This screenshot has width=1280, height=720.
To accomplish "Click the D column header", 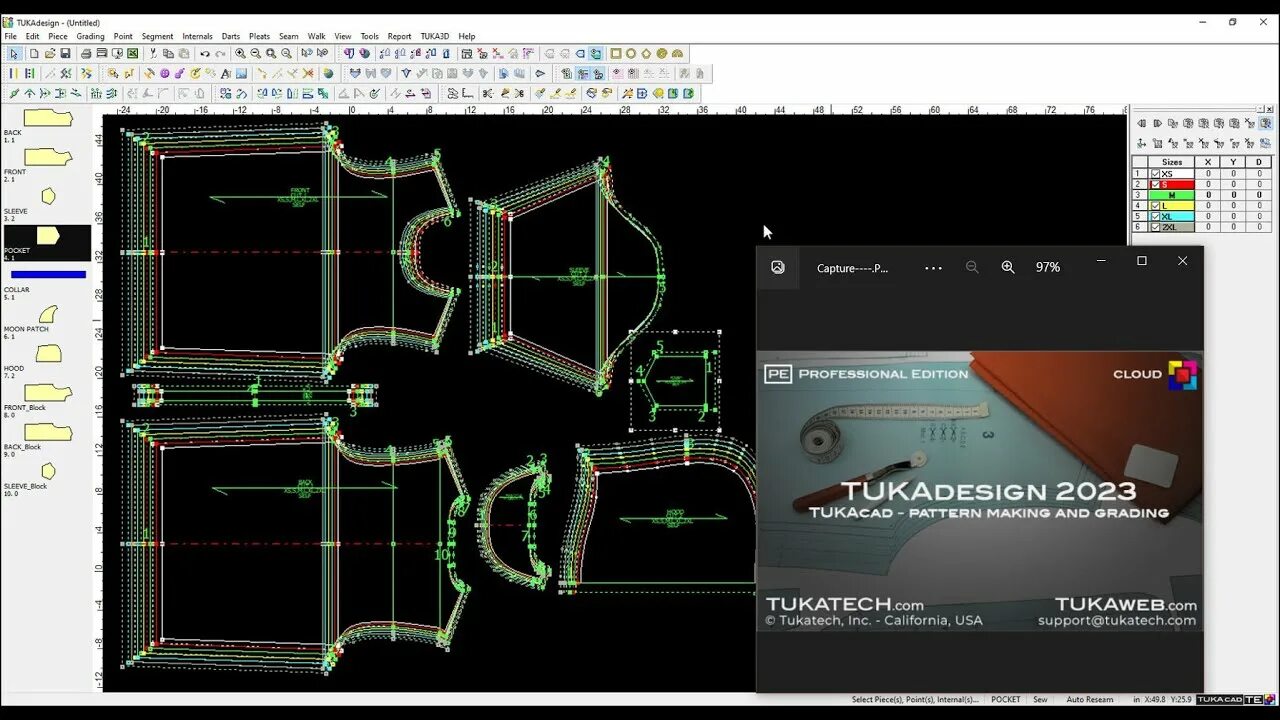I will 1259,162.
